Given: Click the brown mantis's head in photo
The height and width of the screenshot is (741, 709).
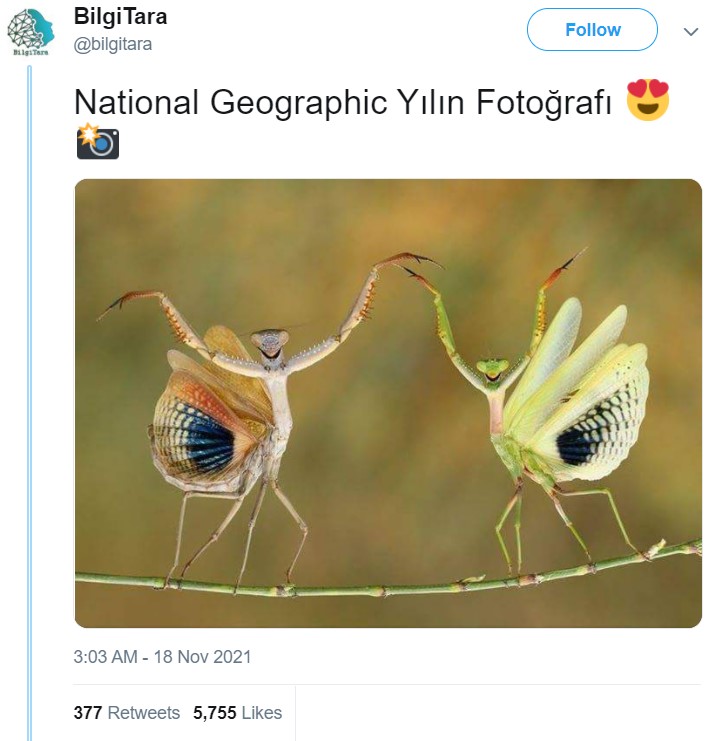Looking at the screenshot, I should 270,345.
